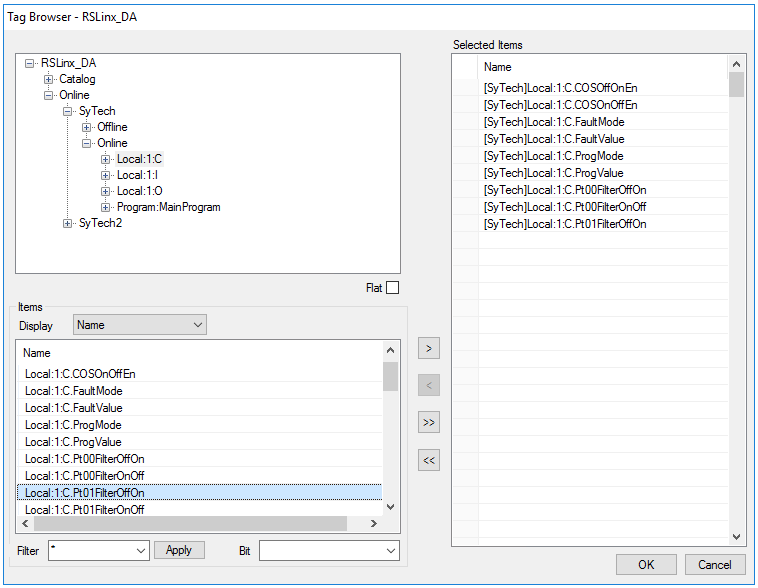Add all items with double right arrow
The width and height of the screenshot is (758, 588).
(429, 423)
